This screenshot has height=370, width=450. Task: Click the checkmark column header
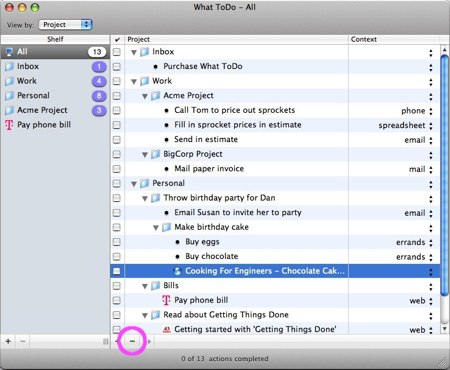(117, 39)
